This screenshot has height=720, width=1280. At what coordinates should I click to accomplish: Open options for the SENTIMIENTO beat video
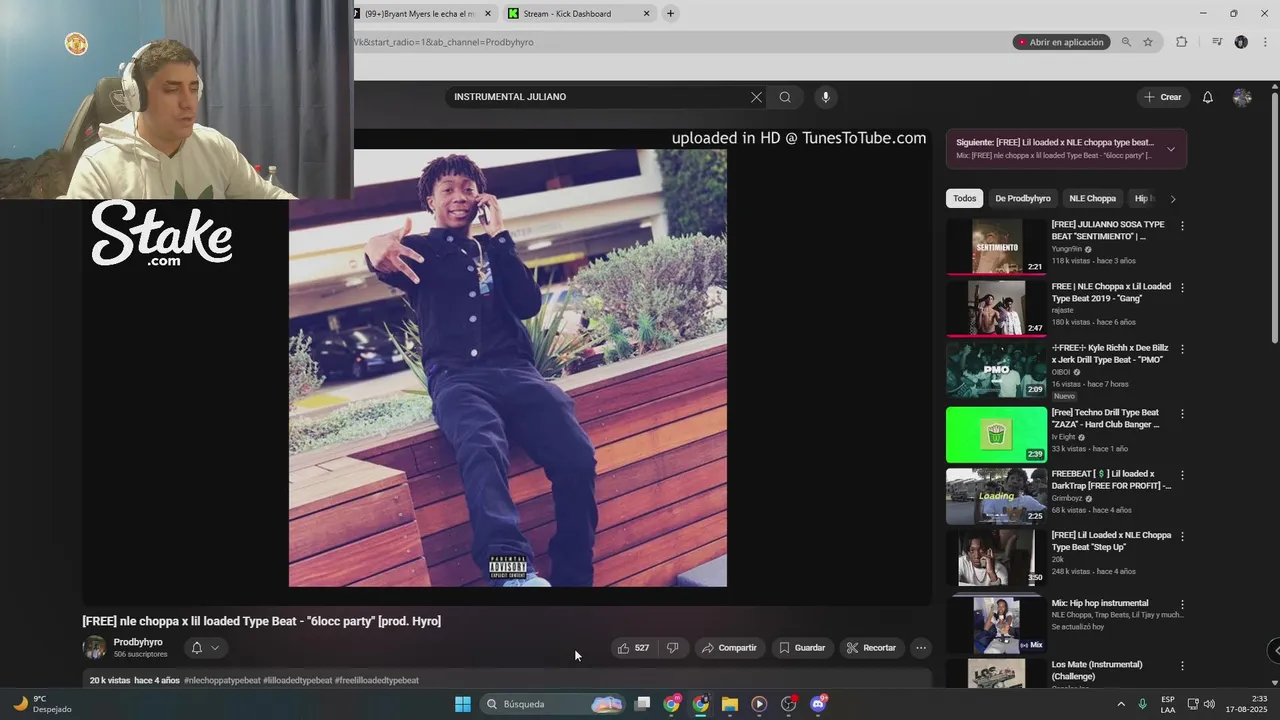[x=1182, y=226]
